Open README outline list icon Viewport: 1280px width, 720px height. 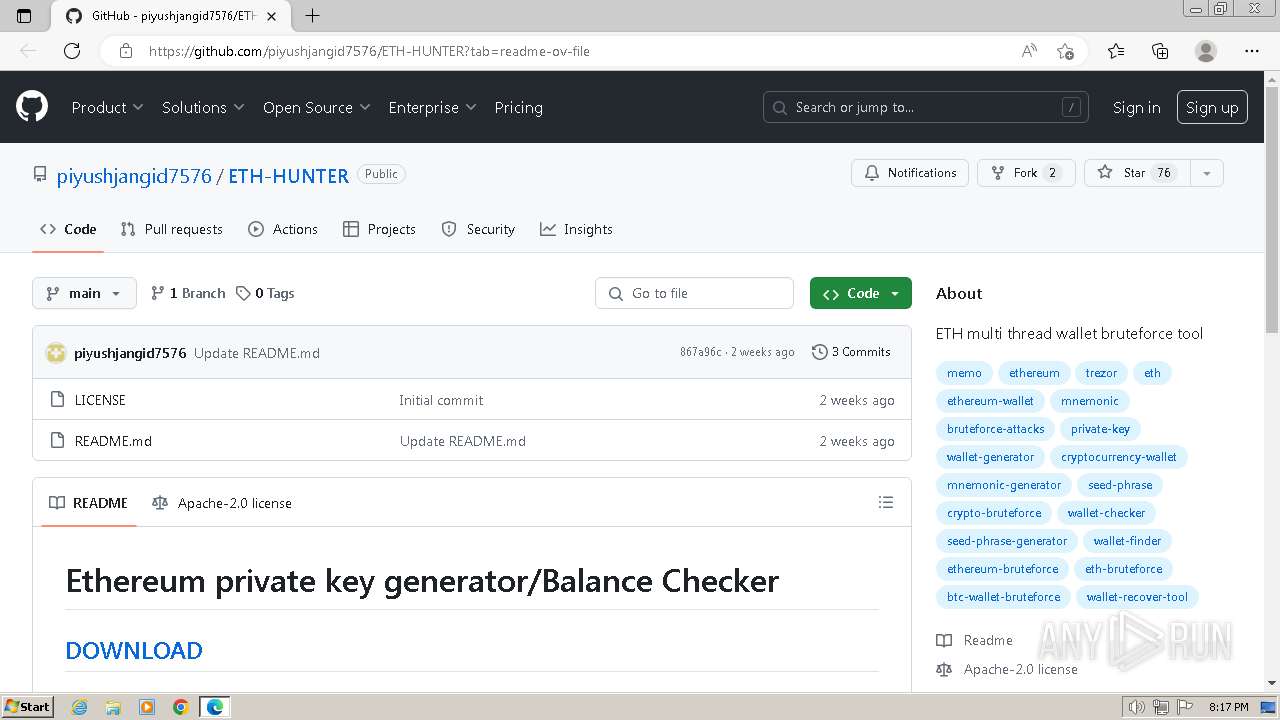(x=886, y=502)
